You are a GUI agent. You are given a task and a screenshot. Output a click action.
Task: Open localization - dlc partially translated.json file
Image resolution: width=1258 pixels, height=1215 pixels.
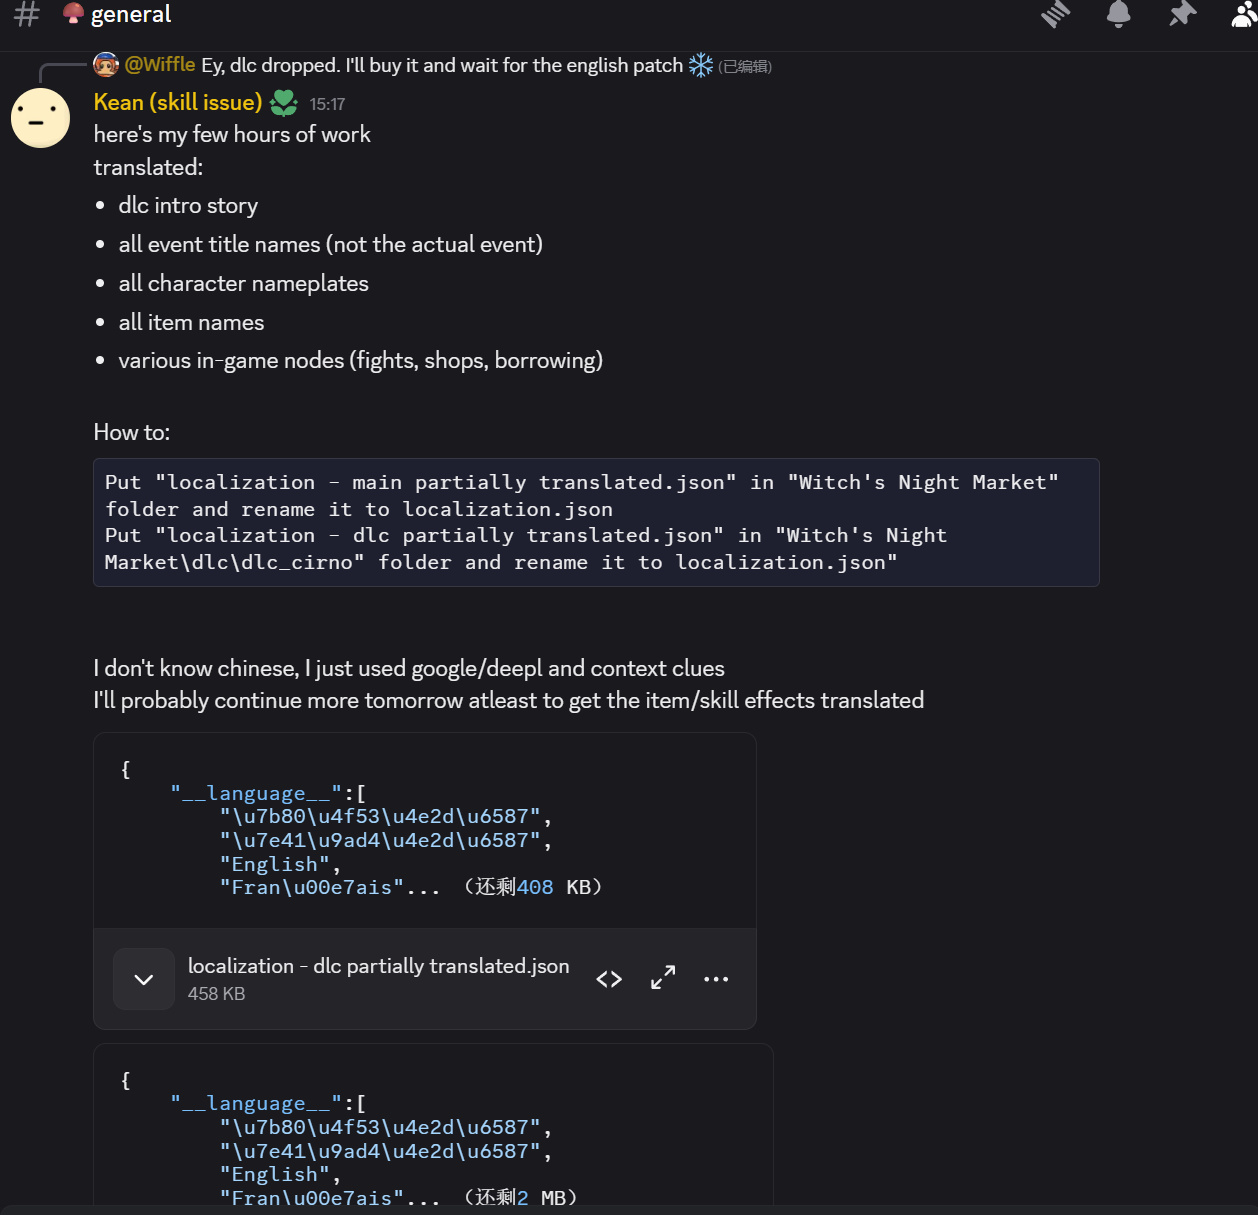pos(378,966)
